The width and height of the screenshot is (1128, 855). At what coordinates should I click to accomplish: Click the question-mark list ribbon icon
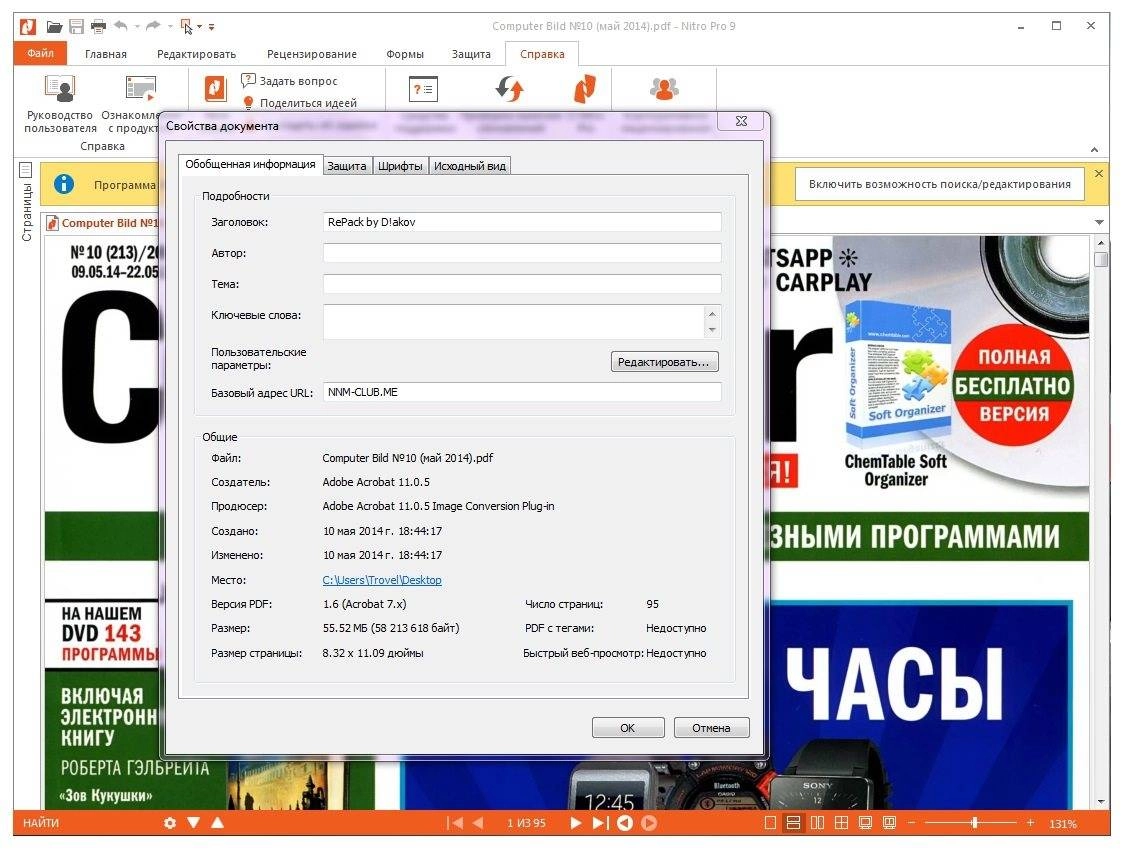423,89
